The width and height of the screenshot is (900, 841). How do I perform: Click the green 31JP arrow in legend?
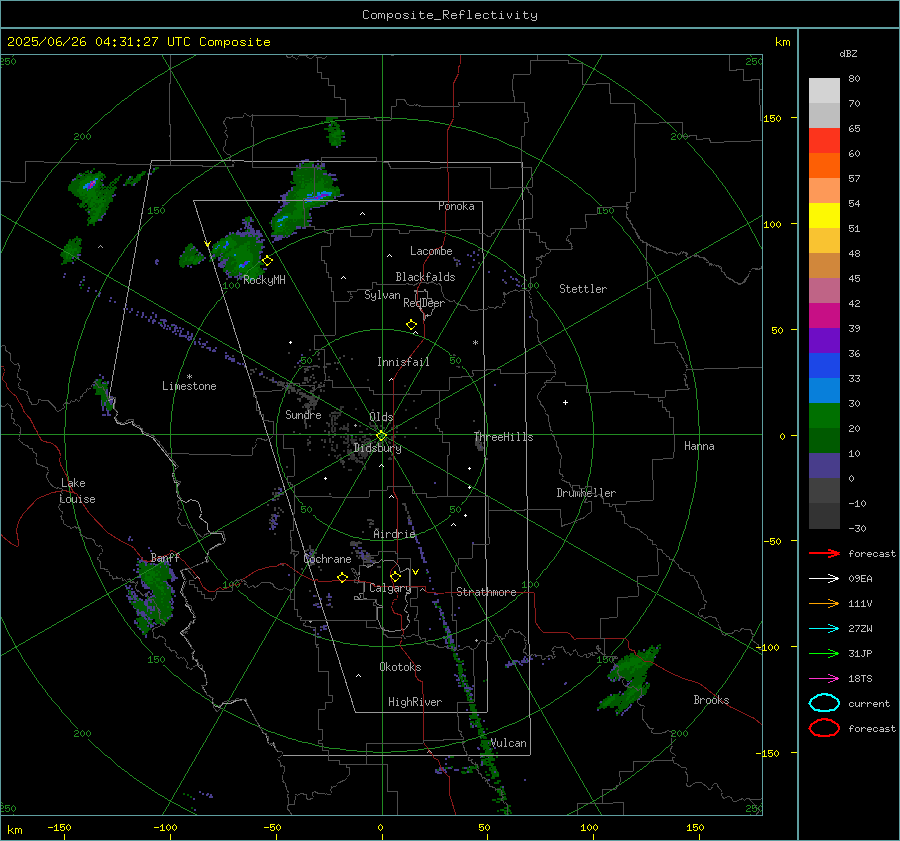824,653
